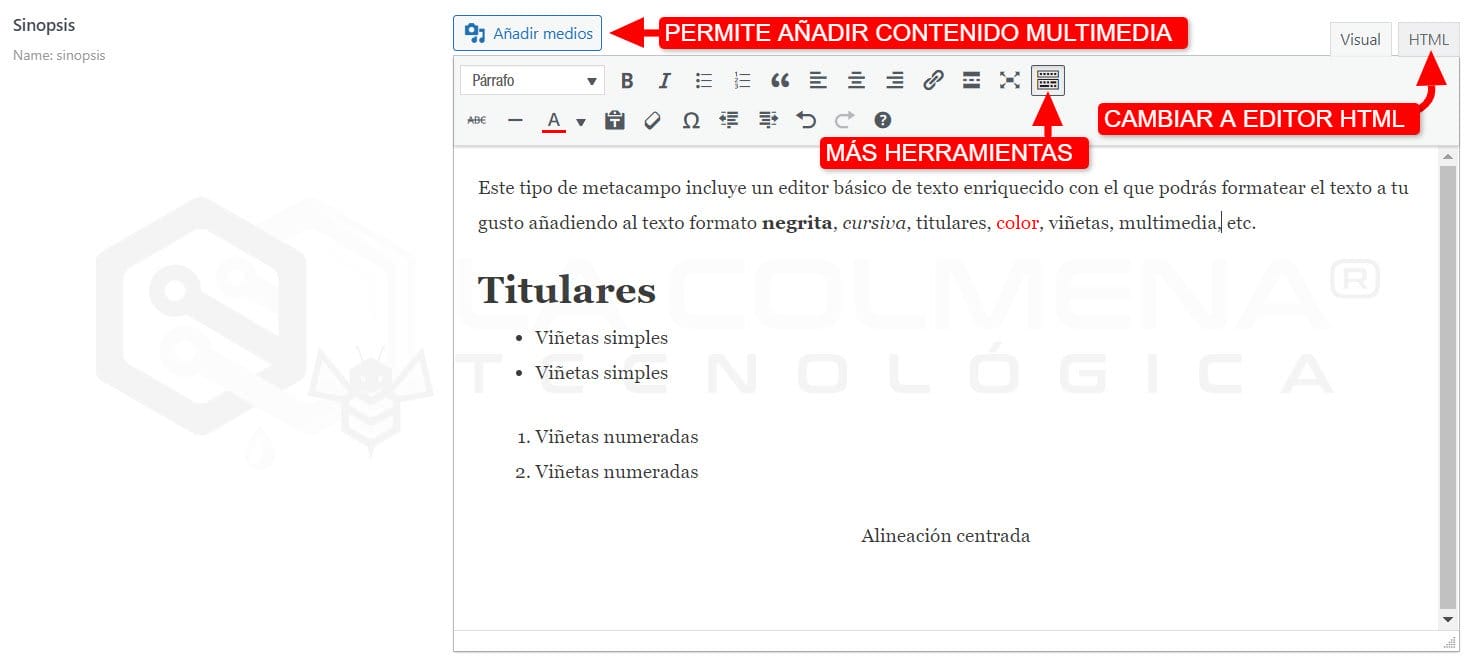1475x666 pixels.
Task: Insert a special character (omega)
Action: click(x=691, y=121)
